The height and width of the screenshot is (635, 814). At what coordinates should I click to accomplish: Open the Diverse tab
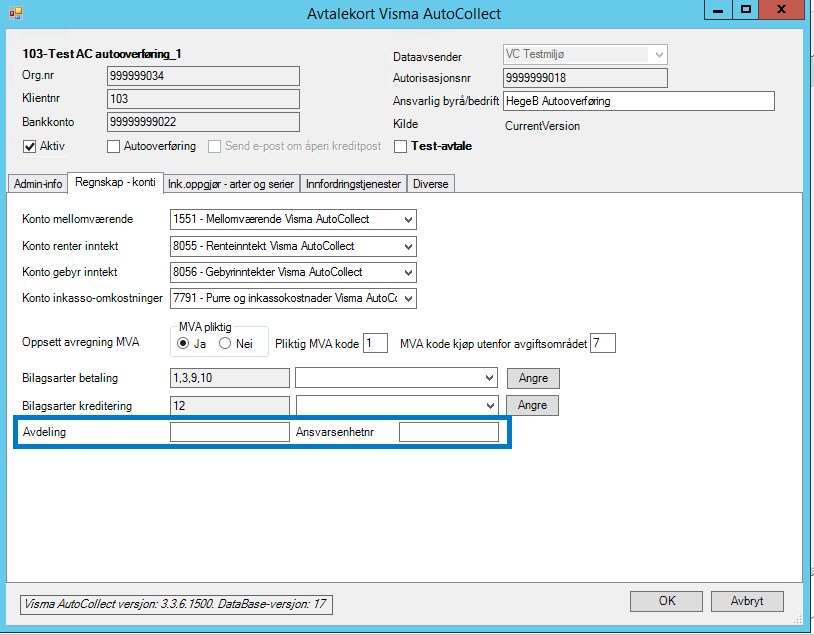click(x=430, y=184)
